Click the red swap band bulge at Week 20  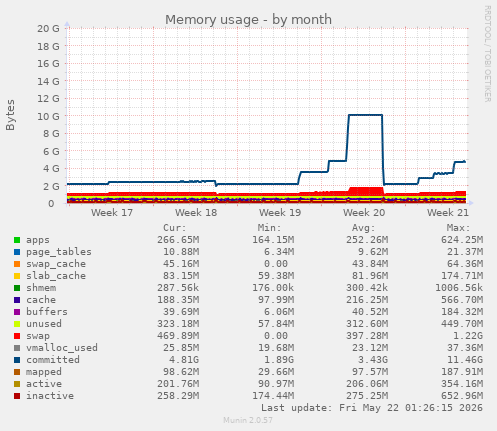point(366,191)
